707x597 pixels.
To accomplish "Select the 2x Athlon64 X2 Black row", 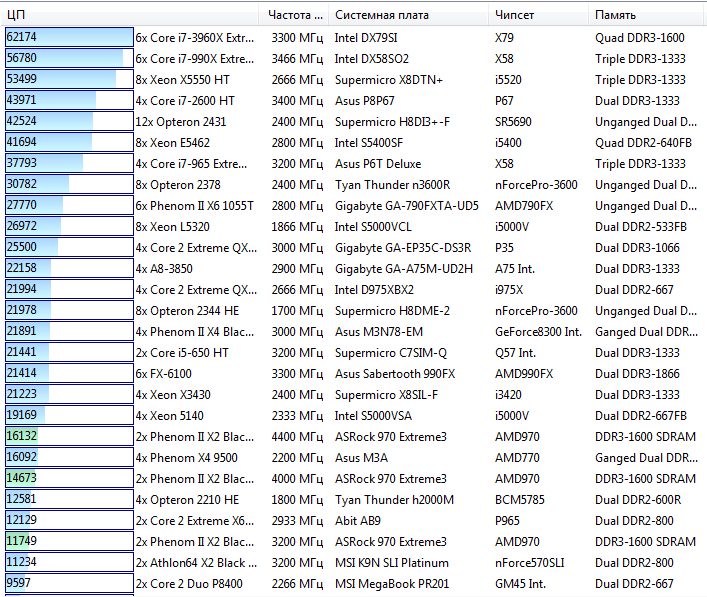I will coord(354,563).
